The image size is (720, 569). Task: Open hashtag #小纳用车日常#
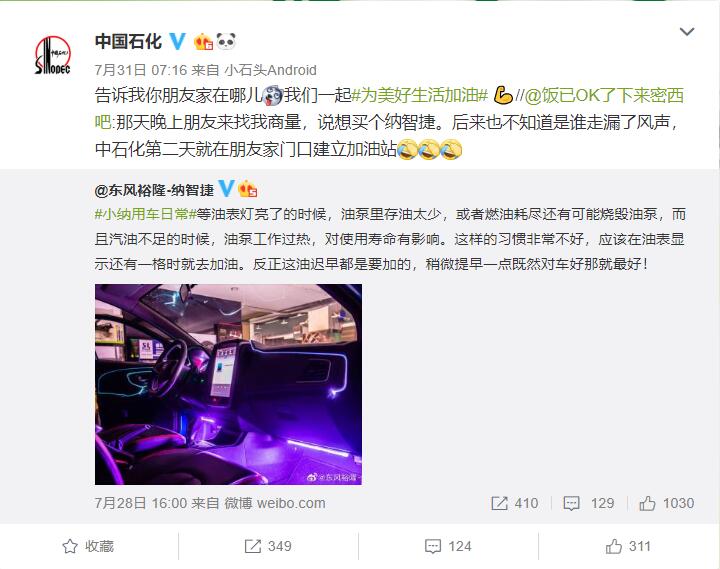pos(146,214)
